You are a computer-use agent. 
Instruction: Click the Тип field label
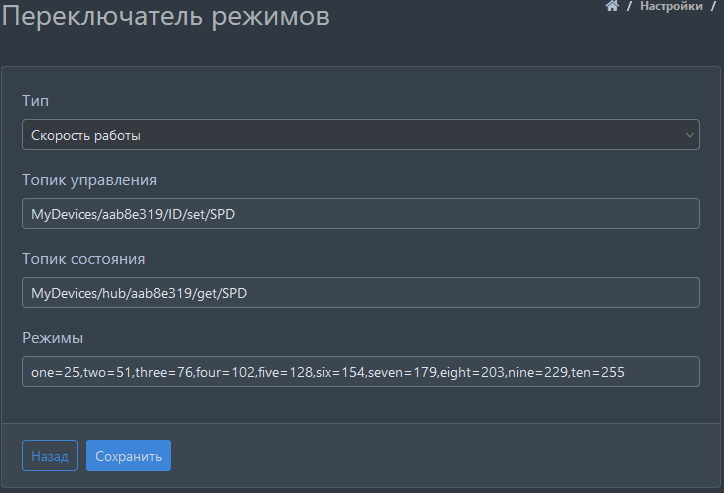coord(35,101)
